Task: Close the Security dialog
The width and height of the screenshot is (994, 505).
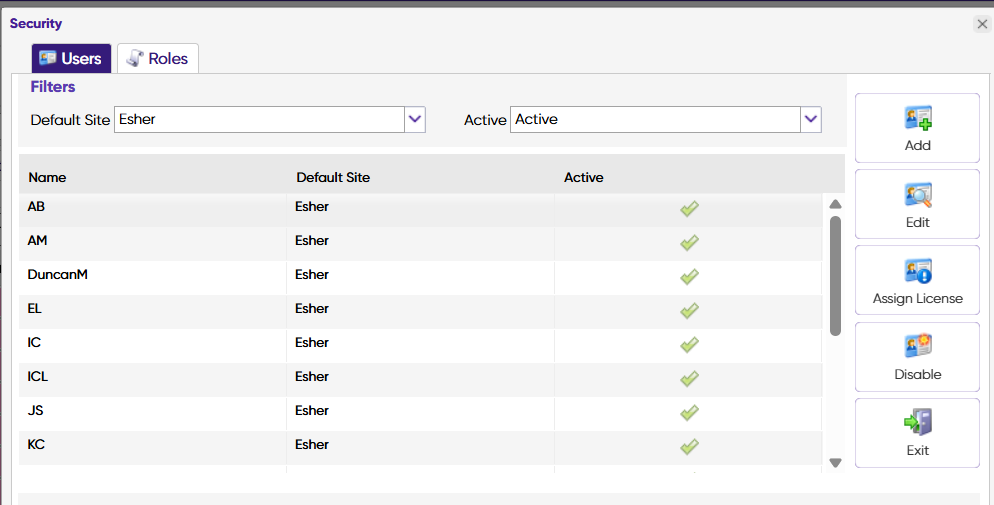Action: [x=982, y=24]
